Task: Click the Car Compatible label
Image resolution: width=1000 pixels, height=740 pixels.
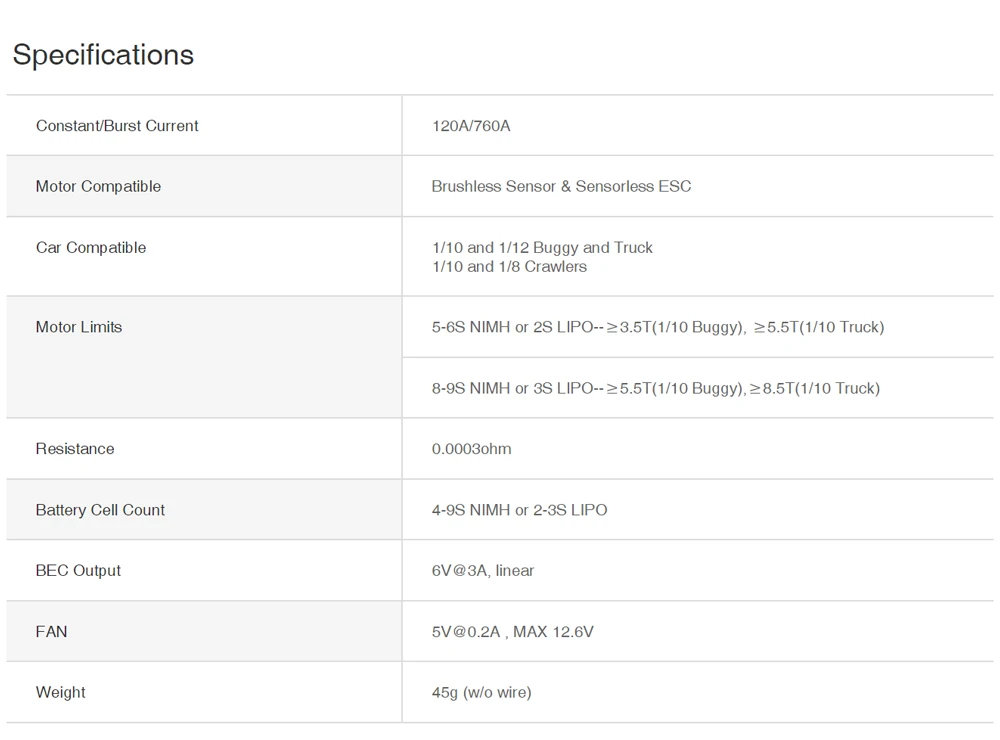Action: pyautogui.click(x=91, y=248)
